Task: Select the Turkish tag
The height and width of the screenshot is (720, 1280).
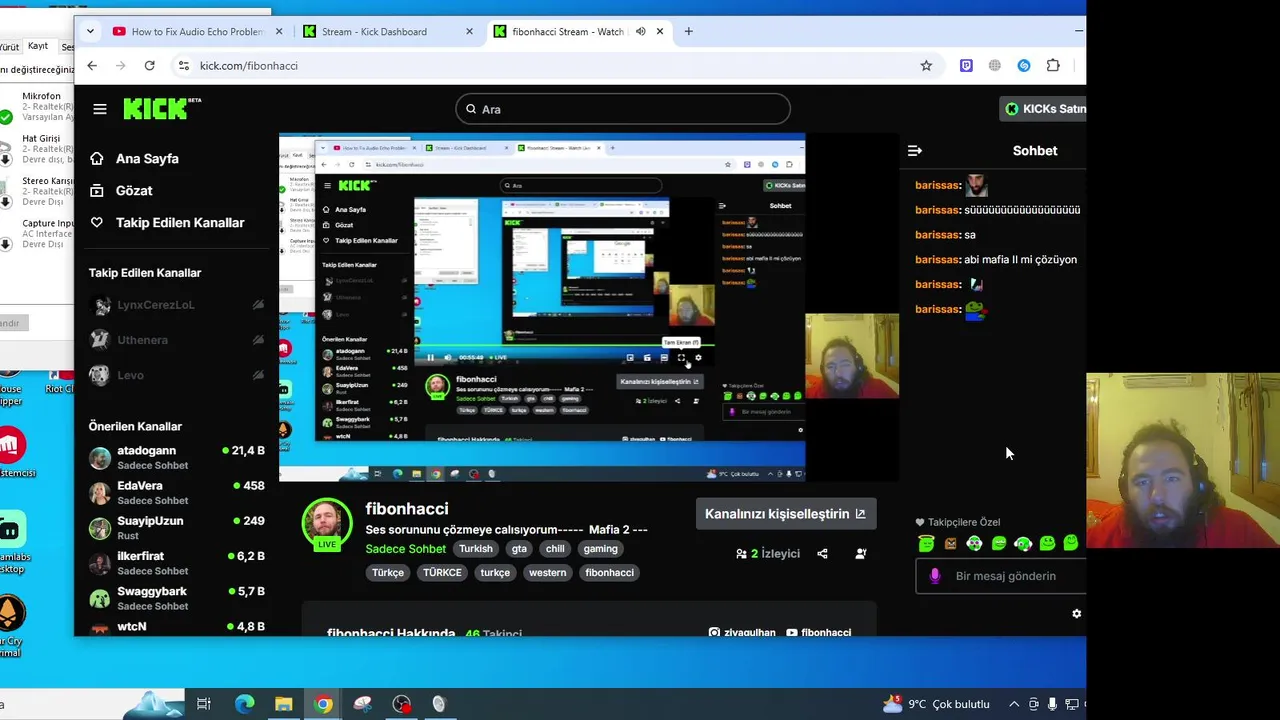Action: (476, 549)
